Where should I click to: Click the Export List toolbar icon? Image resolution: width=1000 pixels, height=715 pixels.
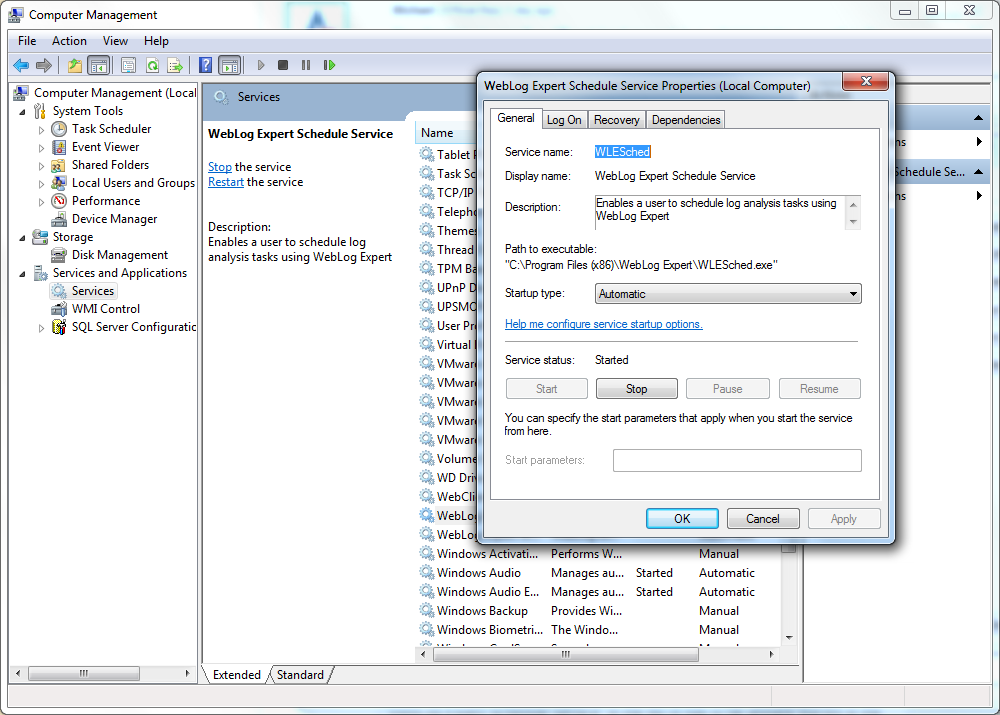(175, 65)
